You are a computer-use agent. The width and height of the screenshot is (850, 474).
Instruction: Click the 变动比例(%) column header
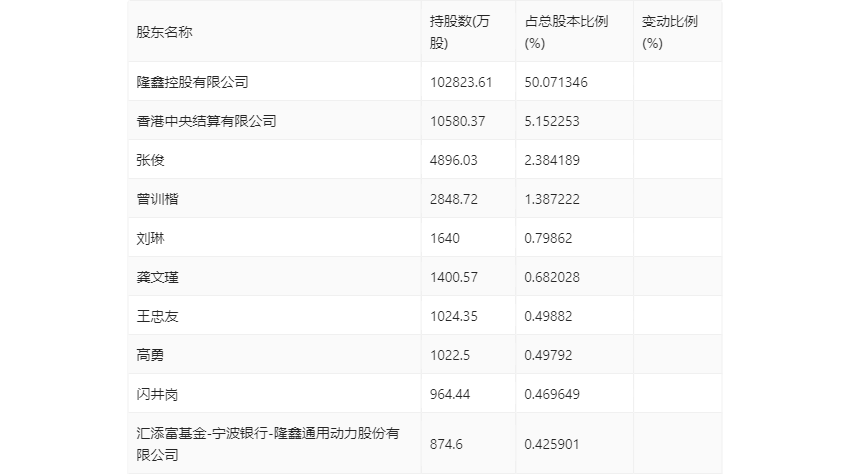click(670, 32)
